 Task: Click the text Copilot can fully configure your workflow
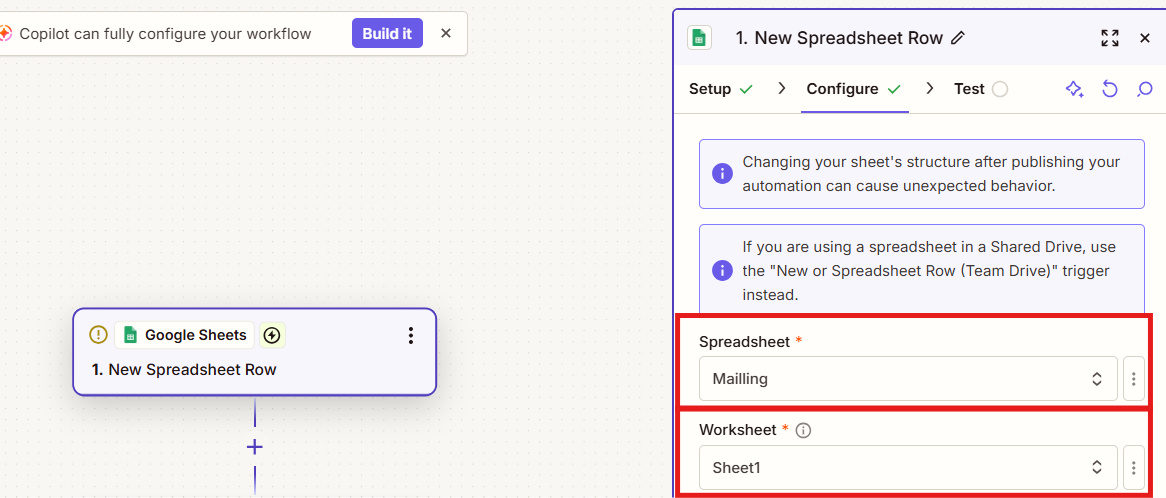pyautogui.click(x=165, y=33)
